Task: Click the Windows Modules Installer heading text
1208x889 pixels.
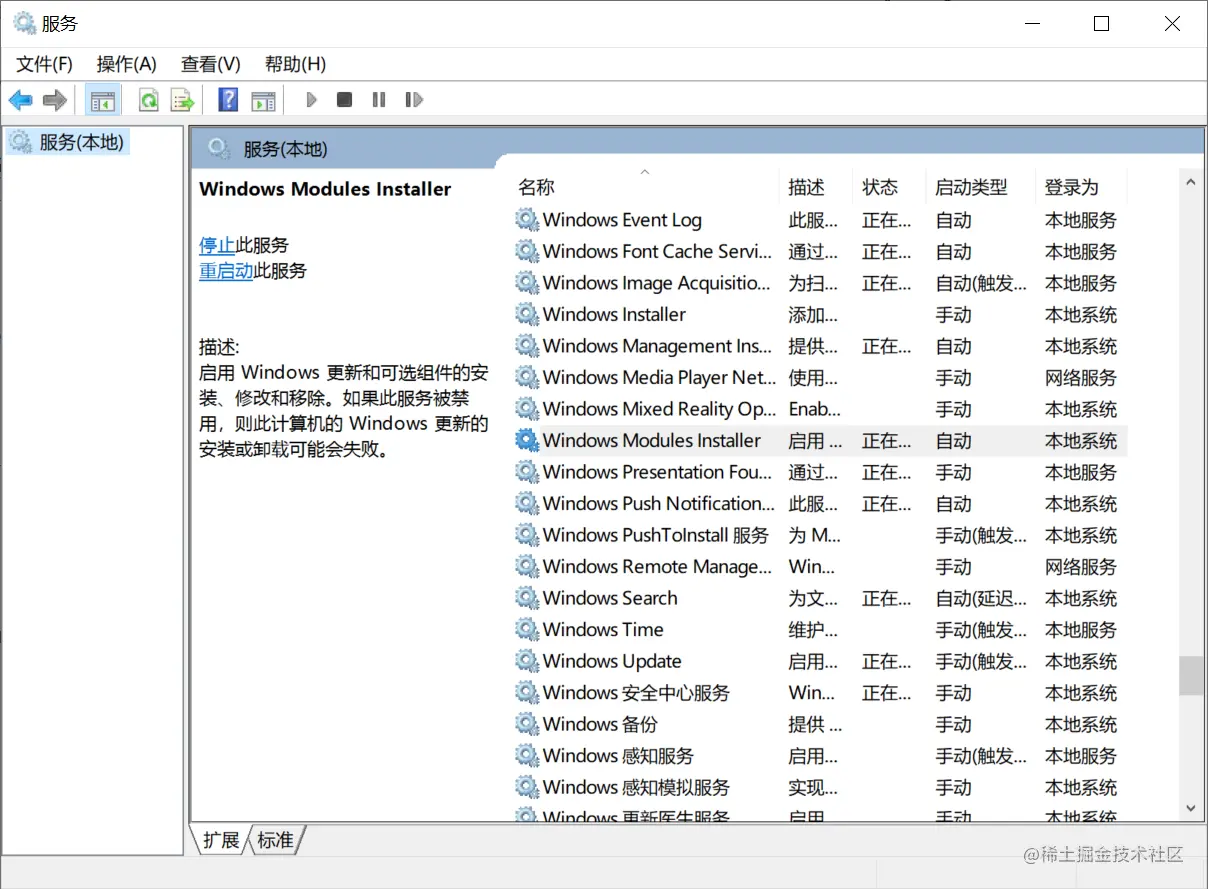Action: 325,189
